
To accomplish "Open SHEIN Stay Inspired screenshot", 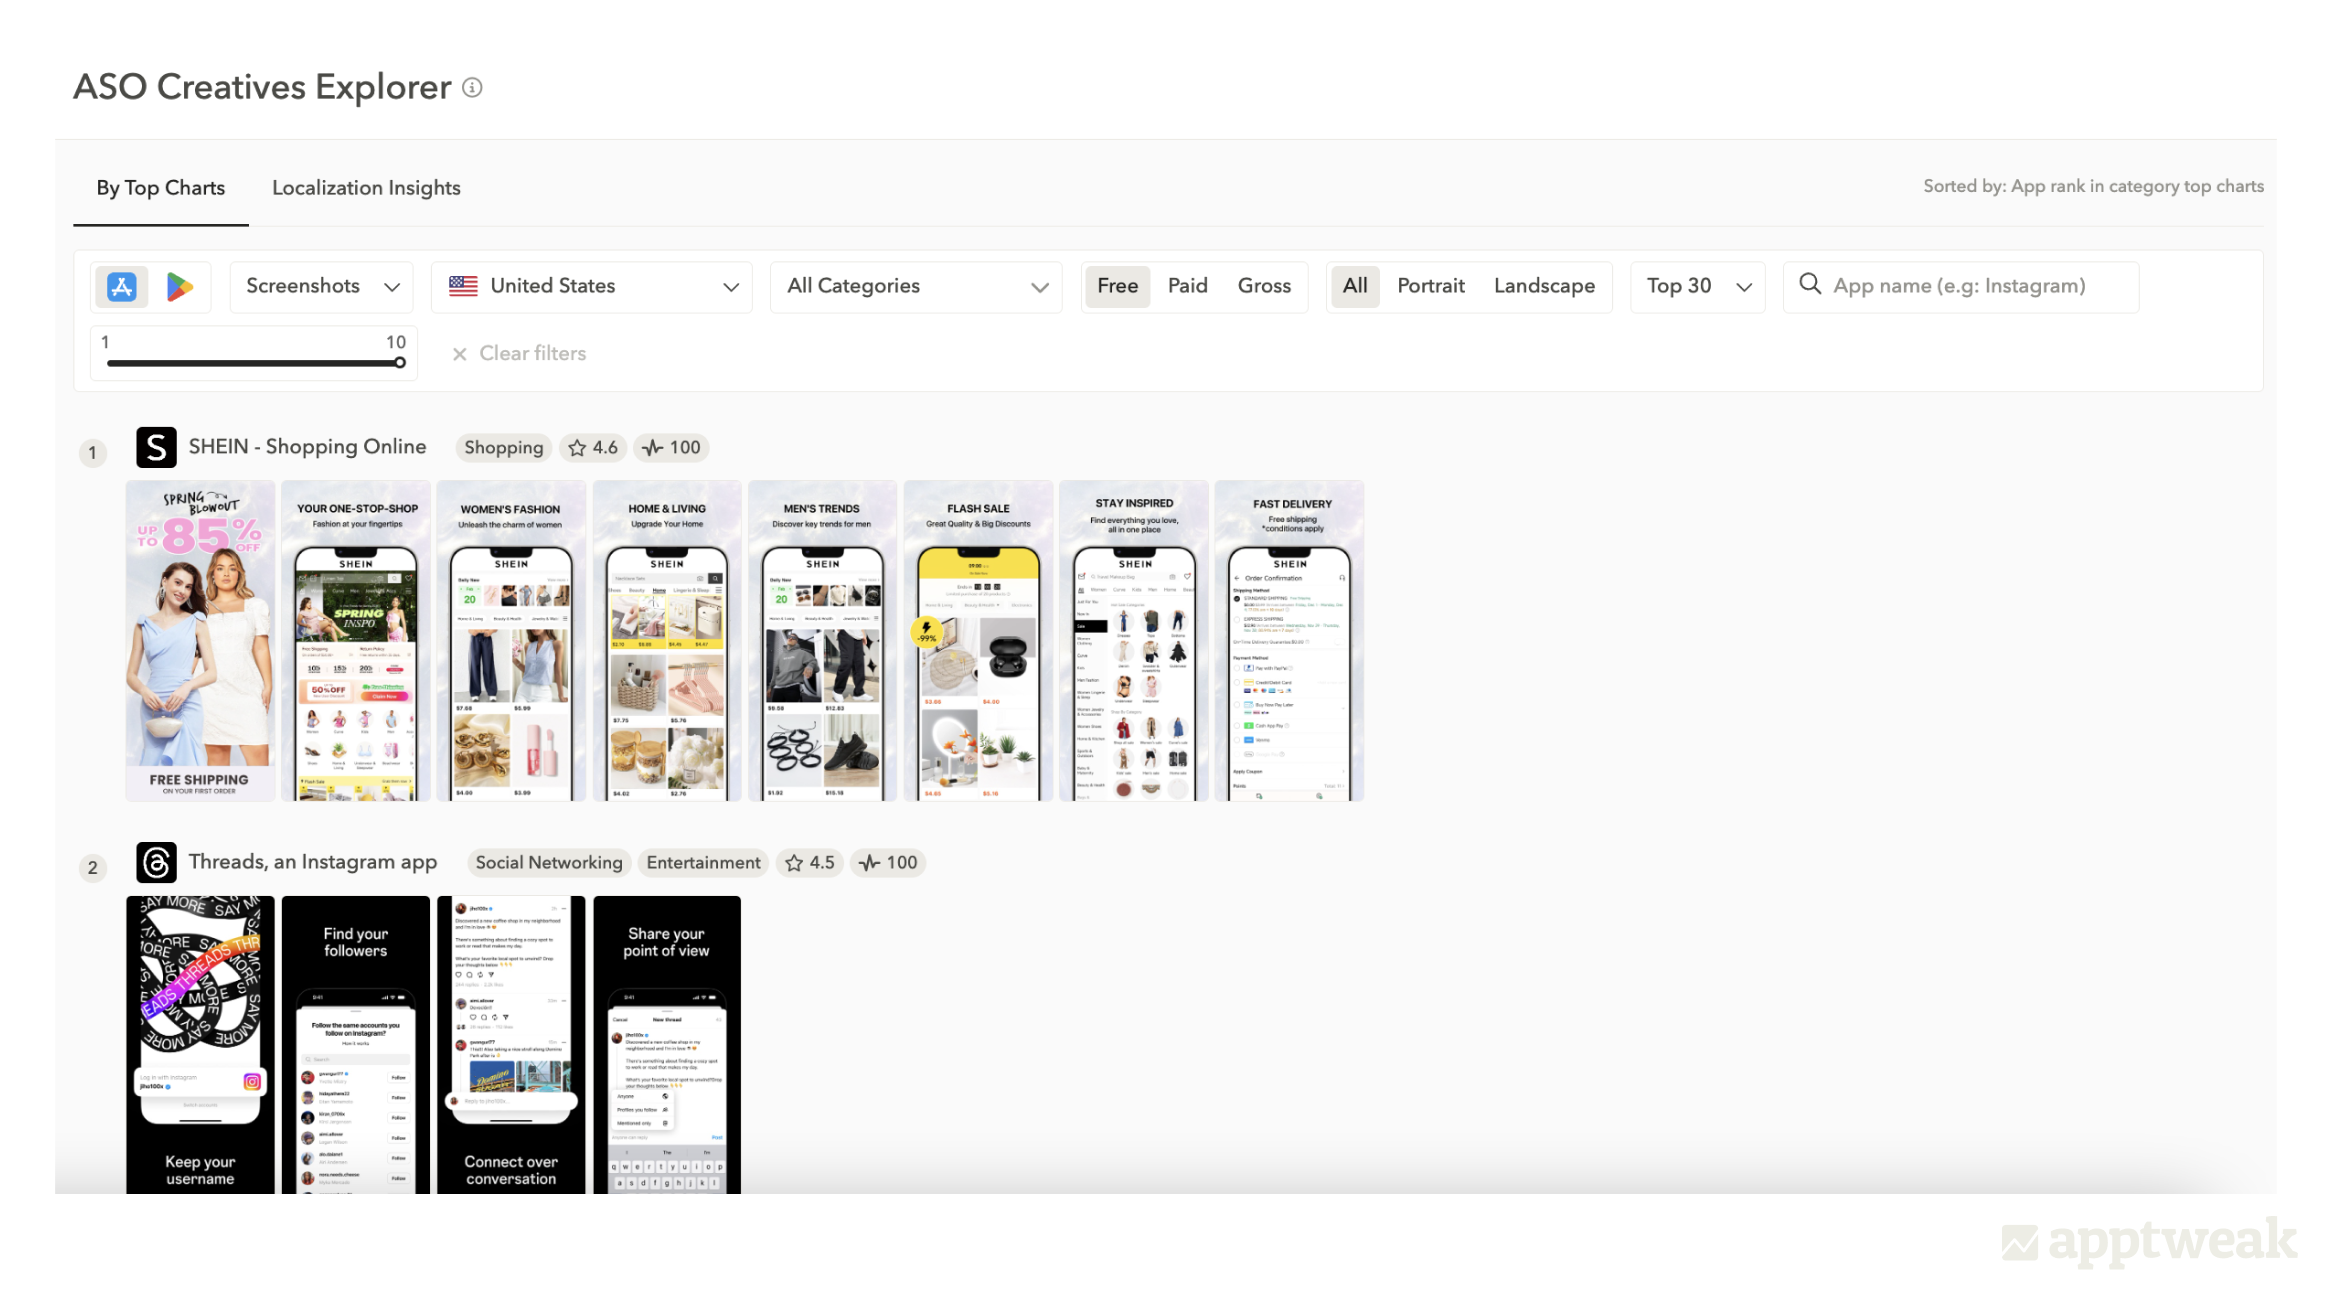I will tap(1134, 641).
